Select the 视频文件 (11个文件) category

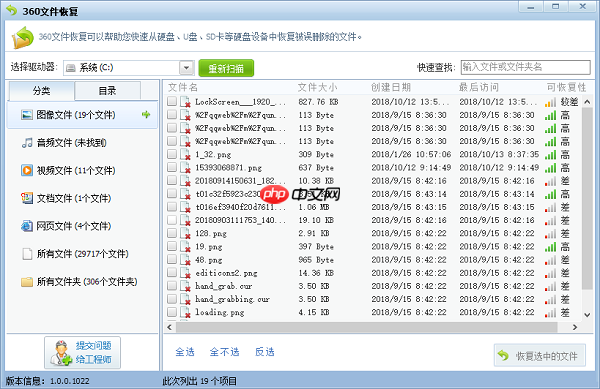coord(82,170)
